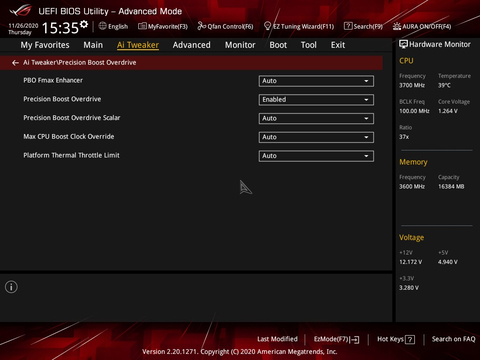Viewport: 480px width, 360px height.
Task: Open the Monitor tab
Action: point(240,45)
